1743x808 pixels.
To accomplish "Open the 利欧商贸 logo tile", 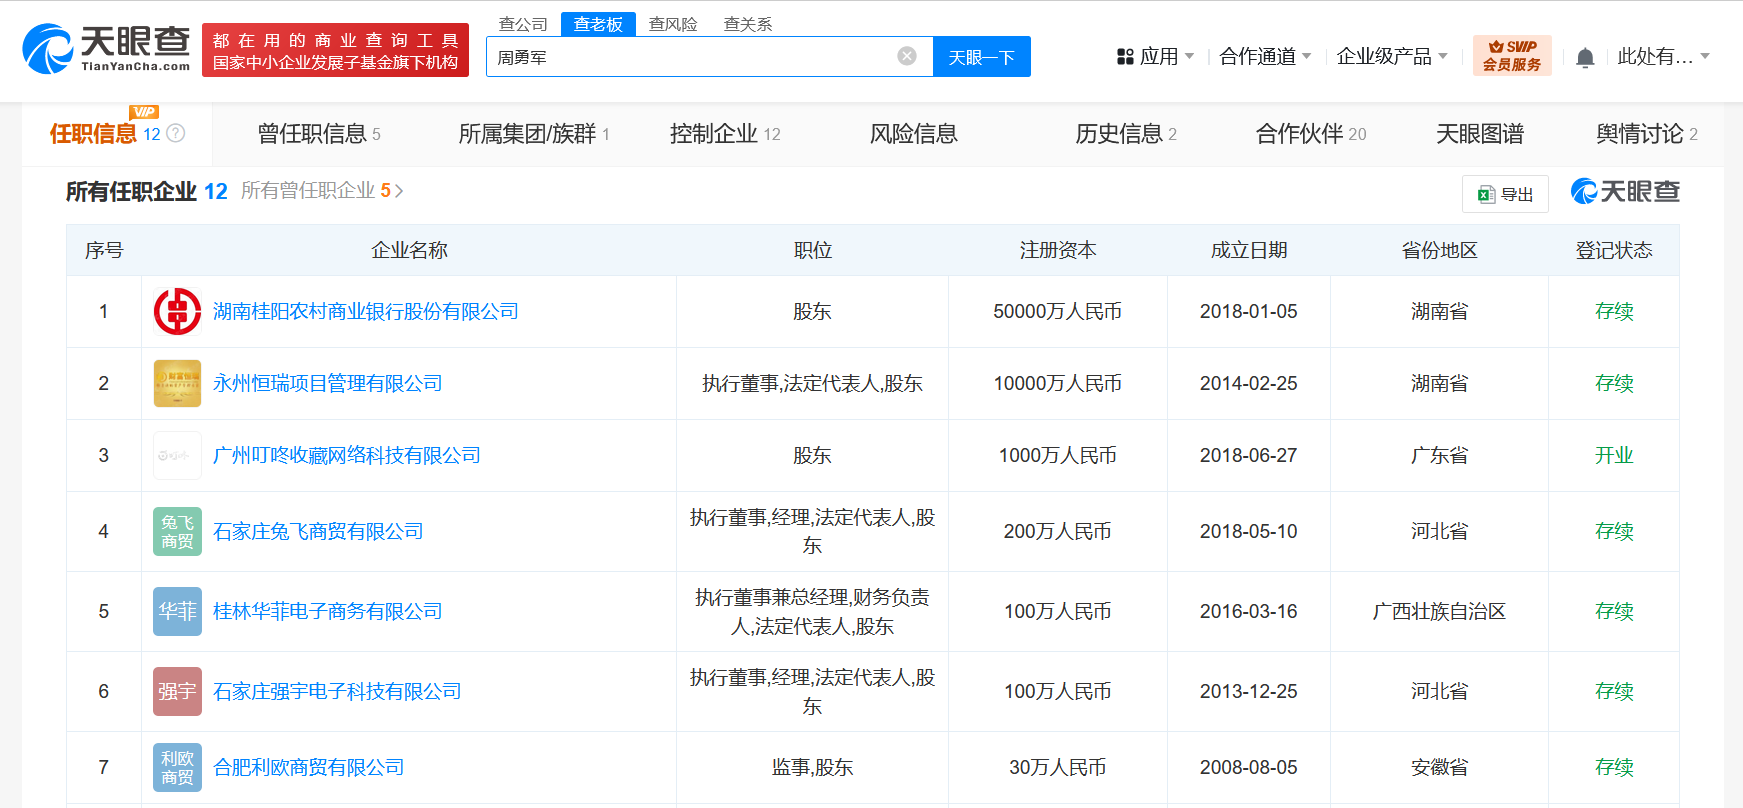I will [x=177, y=767].
